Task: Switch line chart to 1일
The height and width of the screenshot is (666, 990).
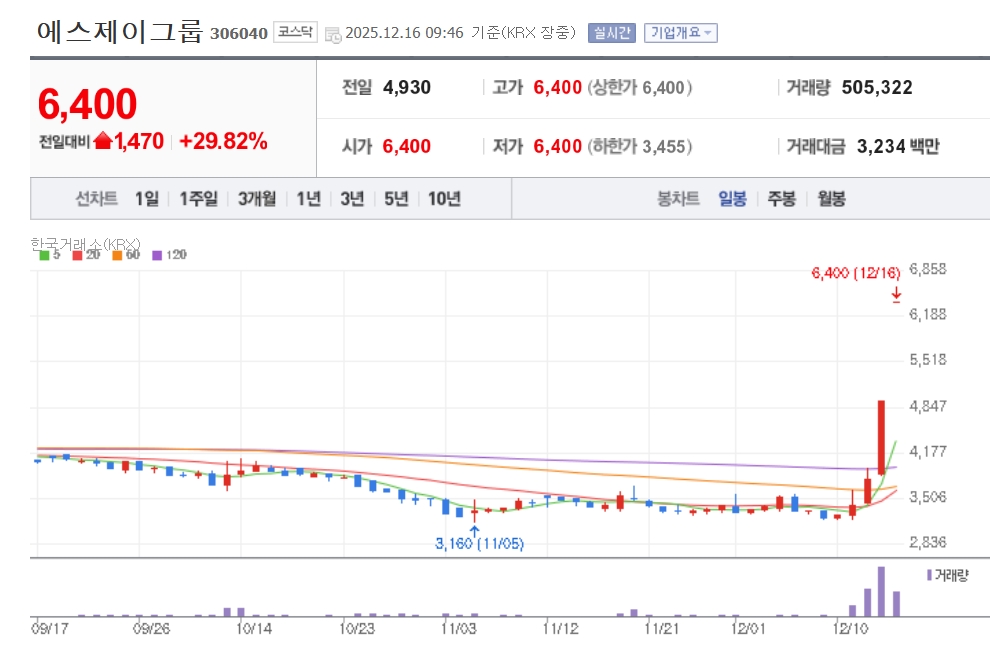Action: tap(146, 198)
